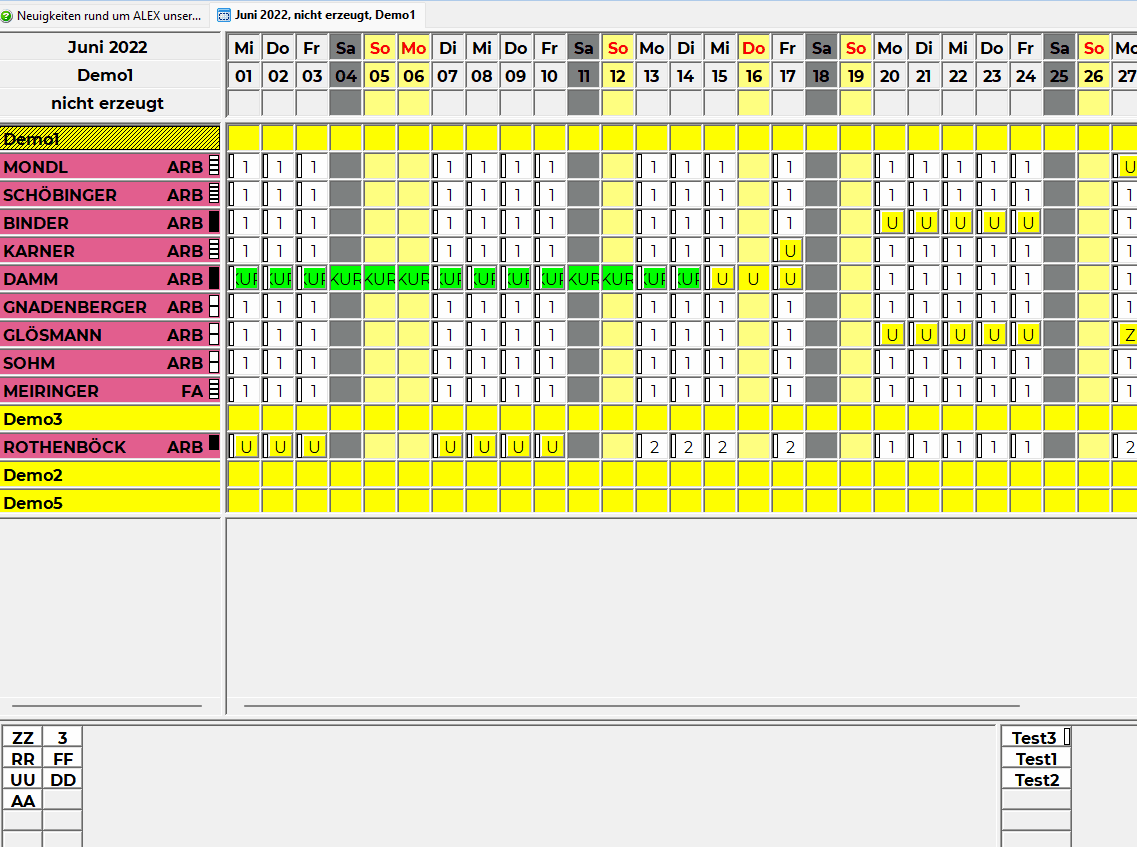The width and height of the screenshot is (1137, 847).
Task: Click the striped status indicator beside MONDL
Action: click(x=213, y=167)
